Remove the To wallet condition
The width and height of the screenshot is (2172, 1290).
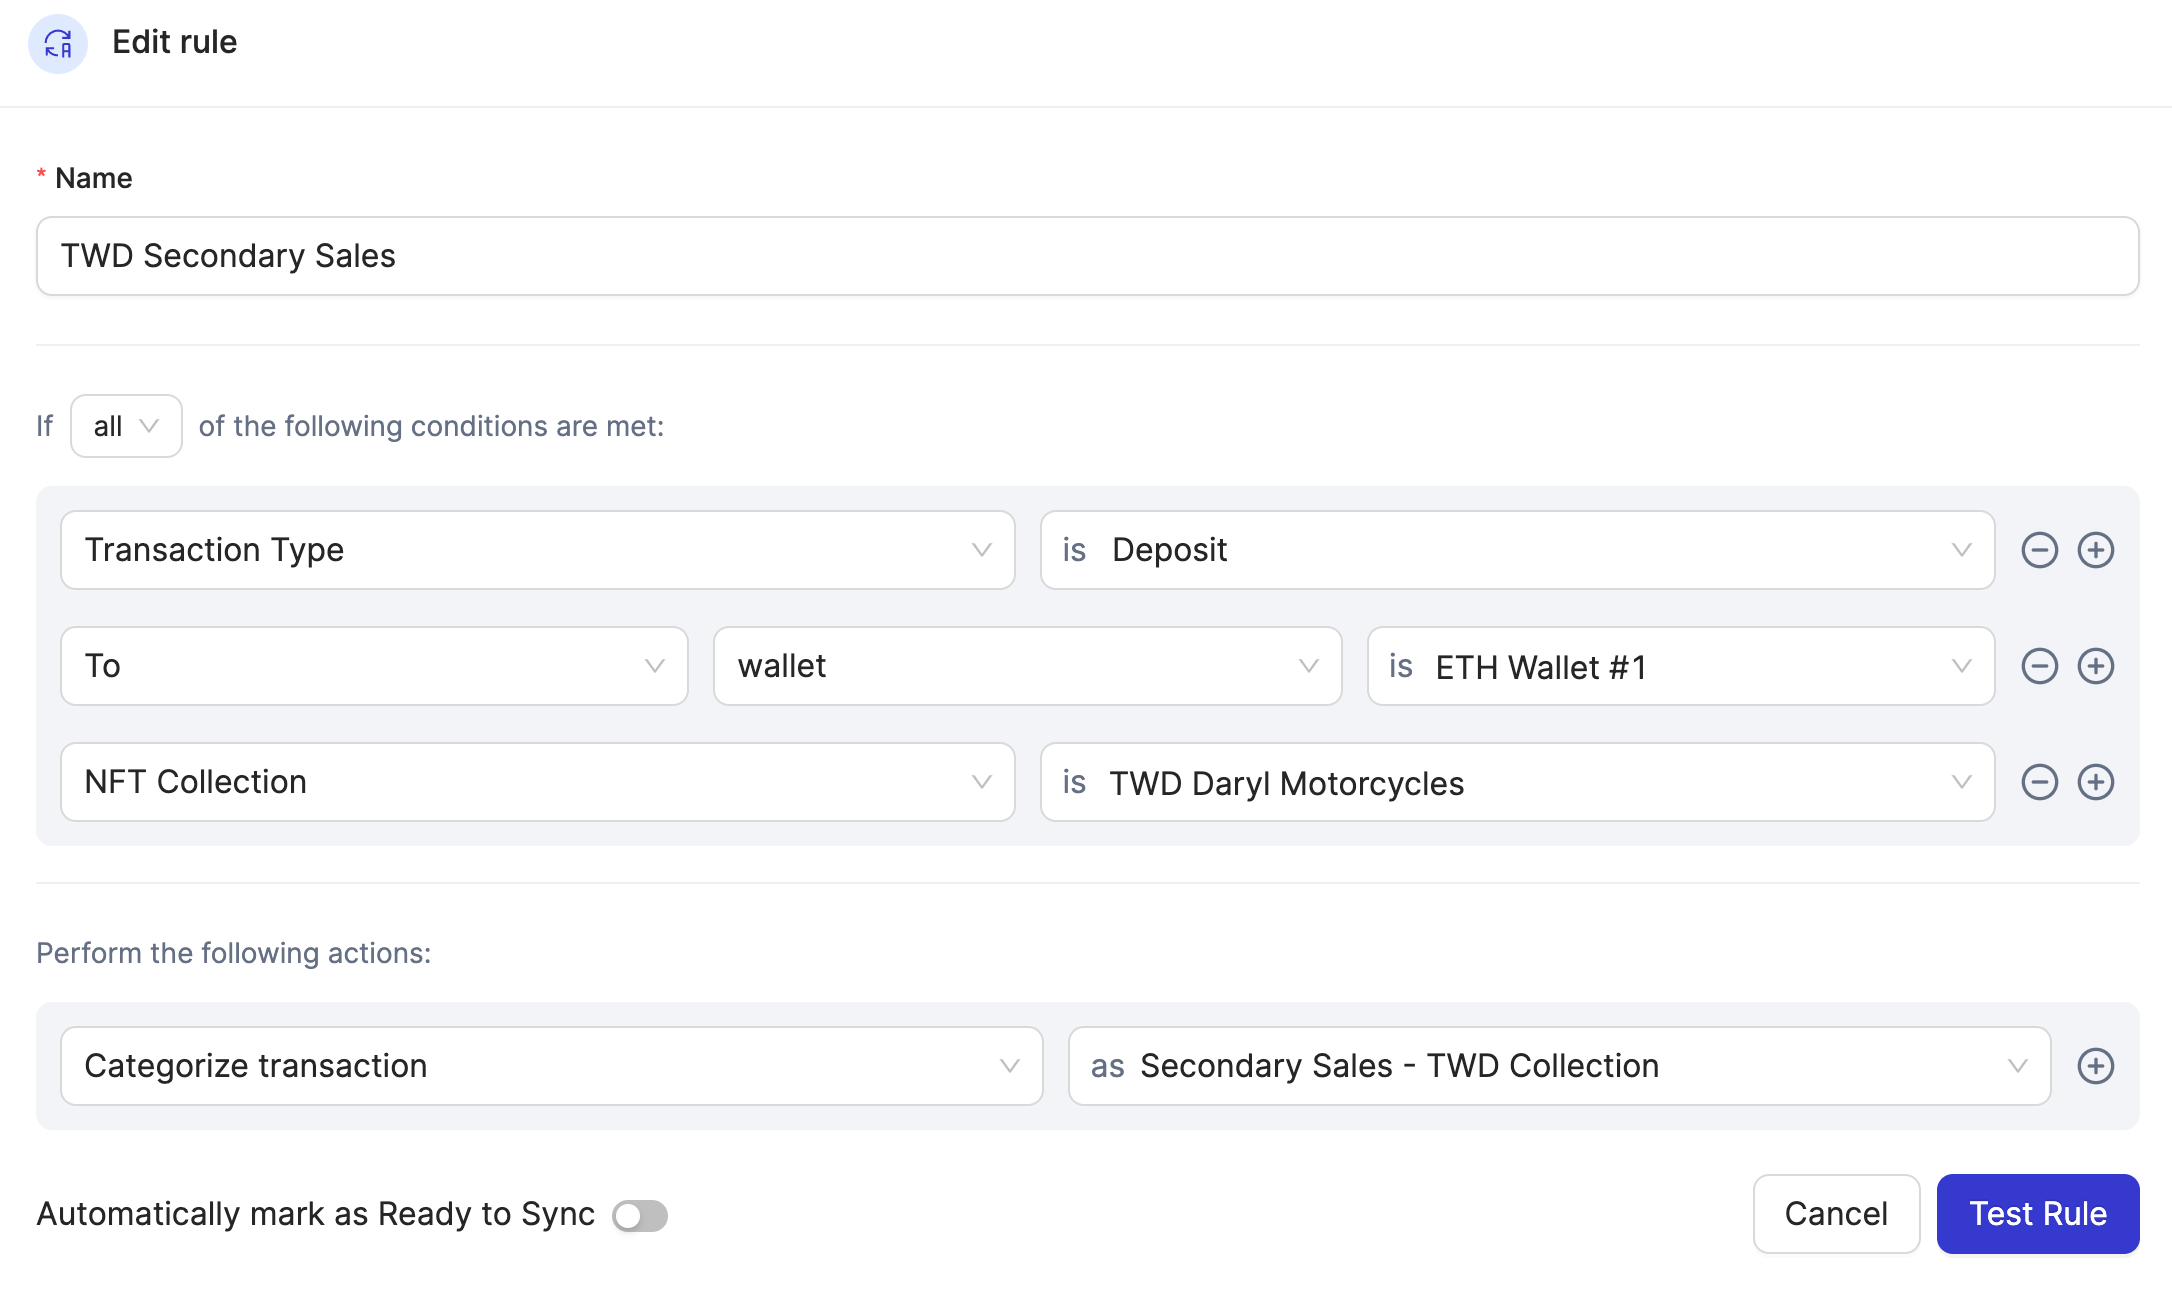(x=2039, y=666)
